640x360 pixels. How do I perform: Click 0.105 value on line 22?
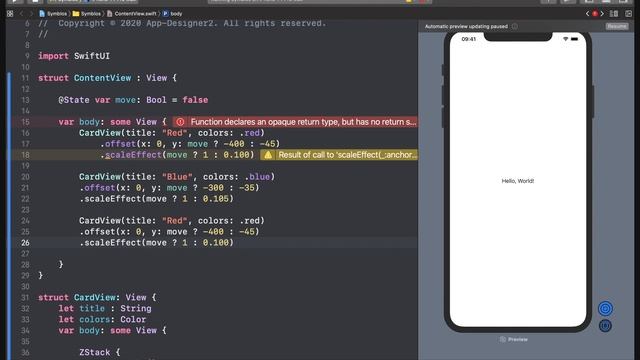point(216,199)
